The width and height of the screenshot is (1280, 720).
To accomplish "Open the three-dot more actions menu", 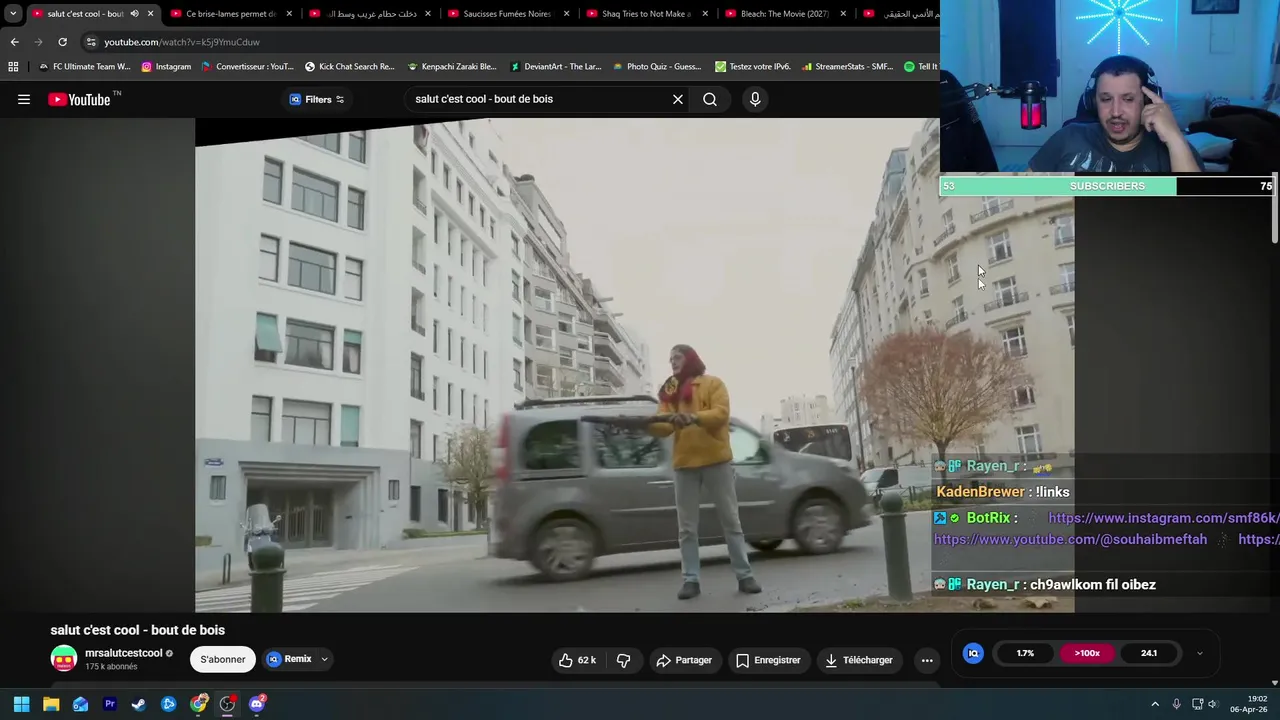I will (x=927, y=660).
